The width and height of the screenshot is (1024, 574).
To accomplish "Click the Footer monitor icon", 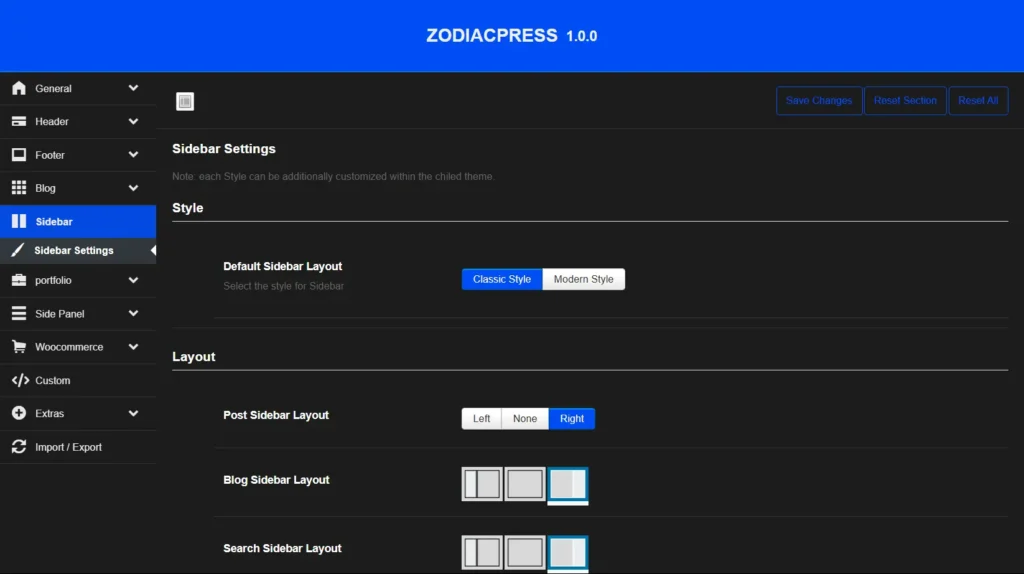I will (x=18, y=155).
